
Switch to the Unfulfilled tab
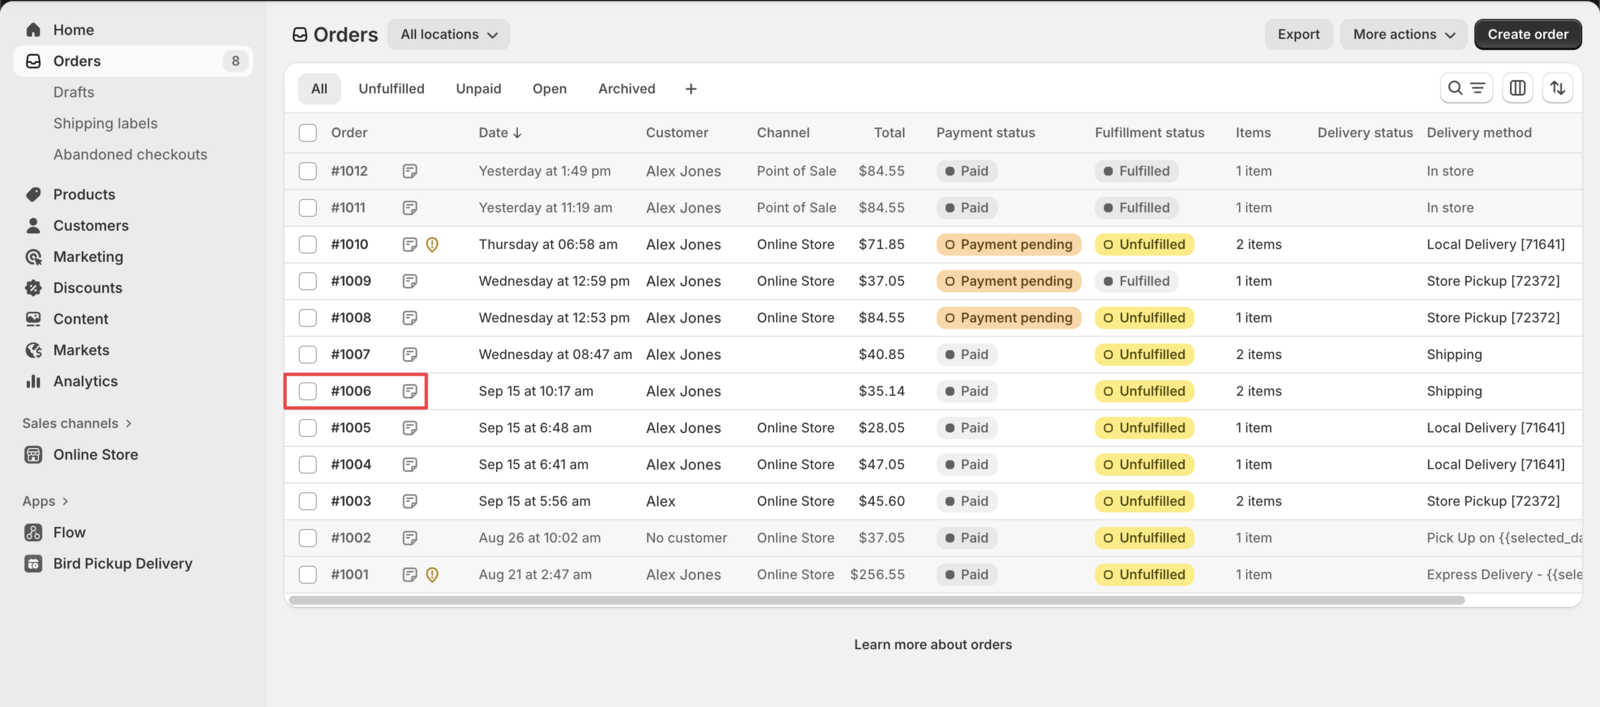coord(391,89)
